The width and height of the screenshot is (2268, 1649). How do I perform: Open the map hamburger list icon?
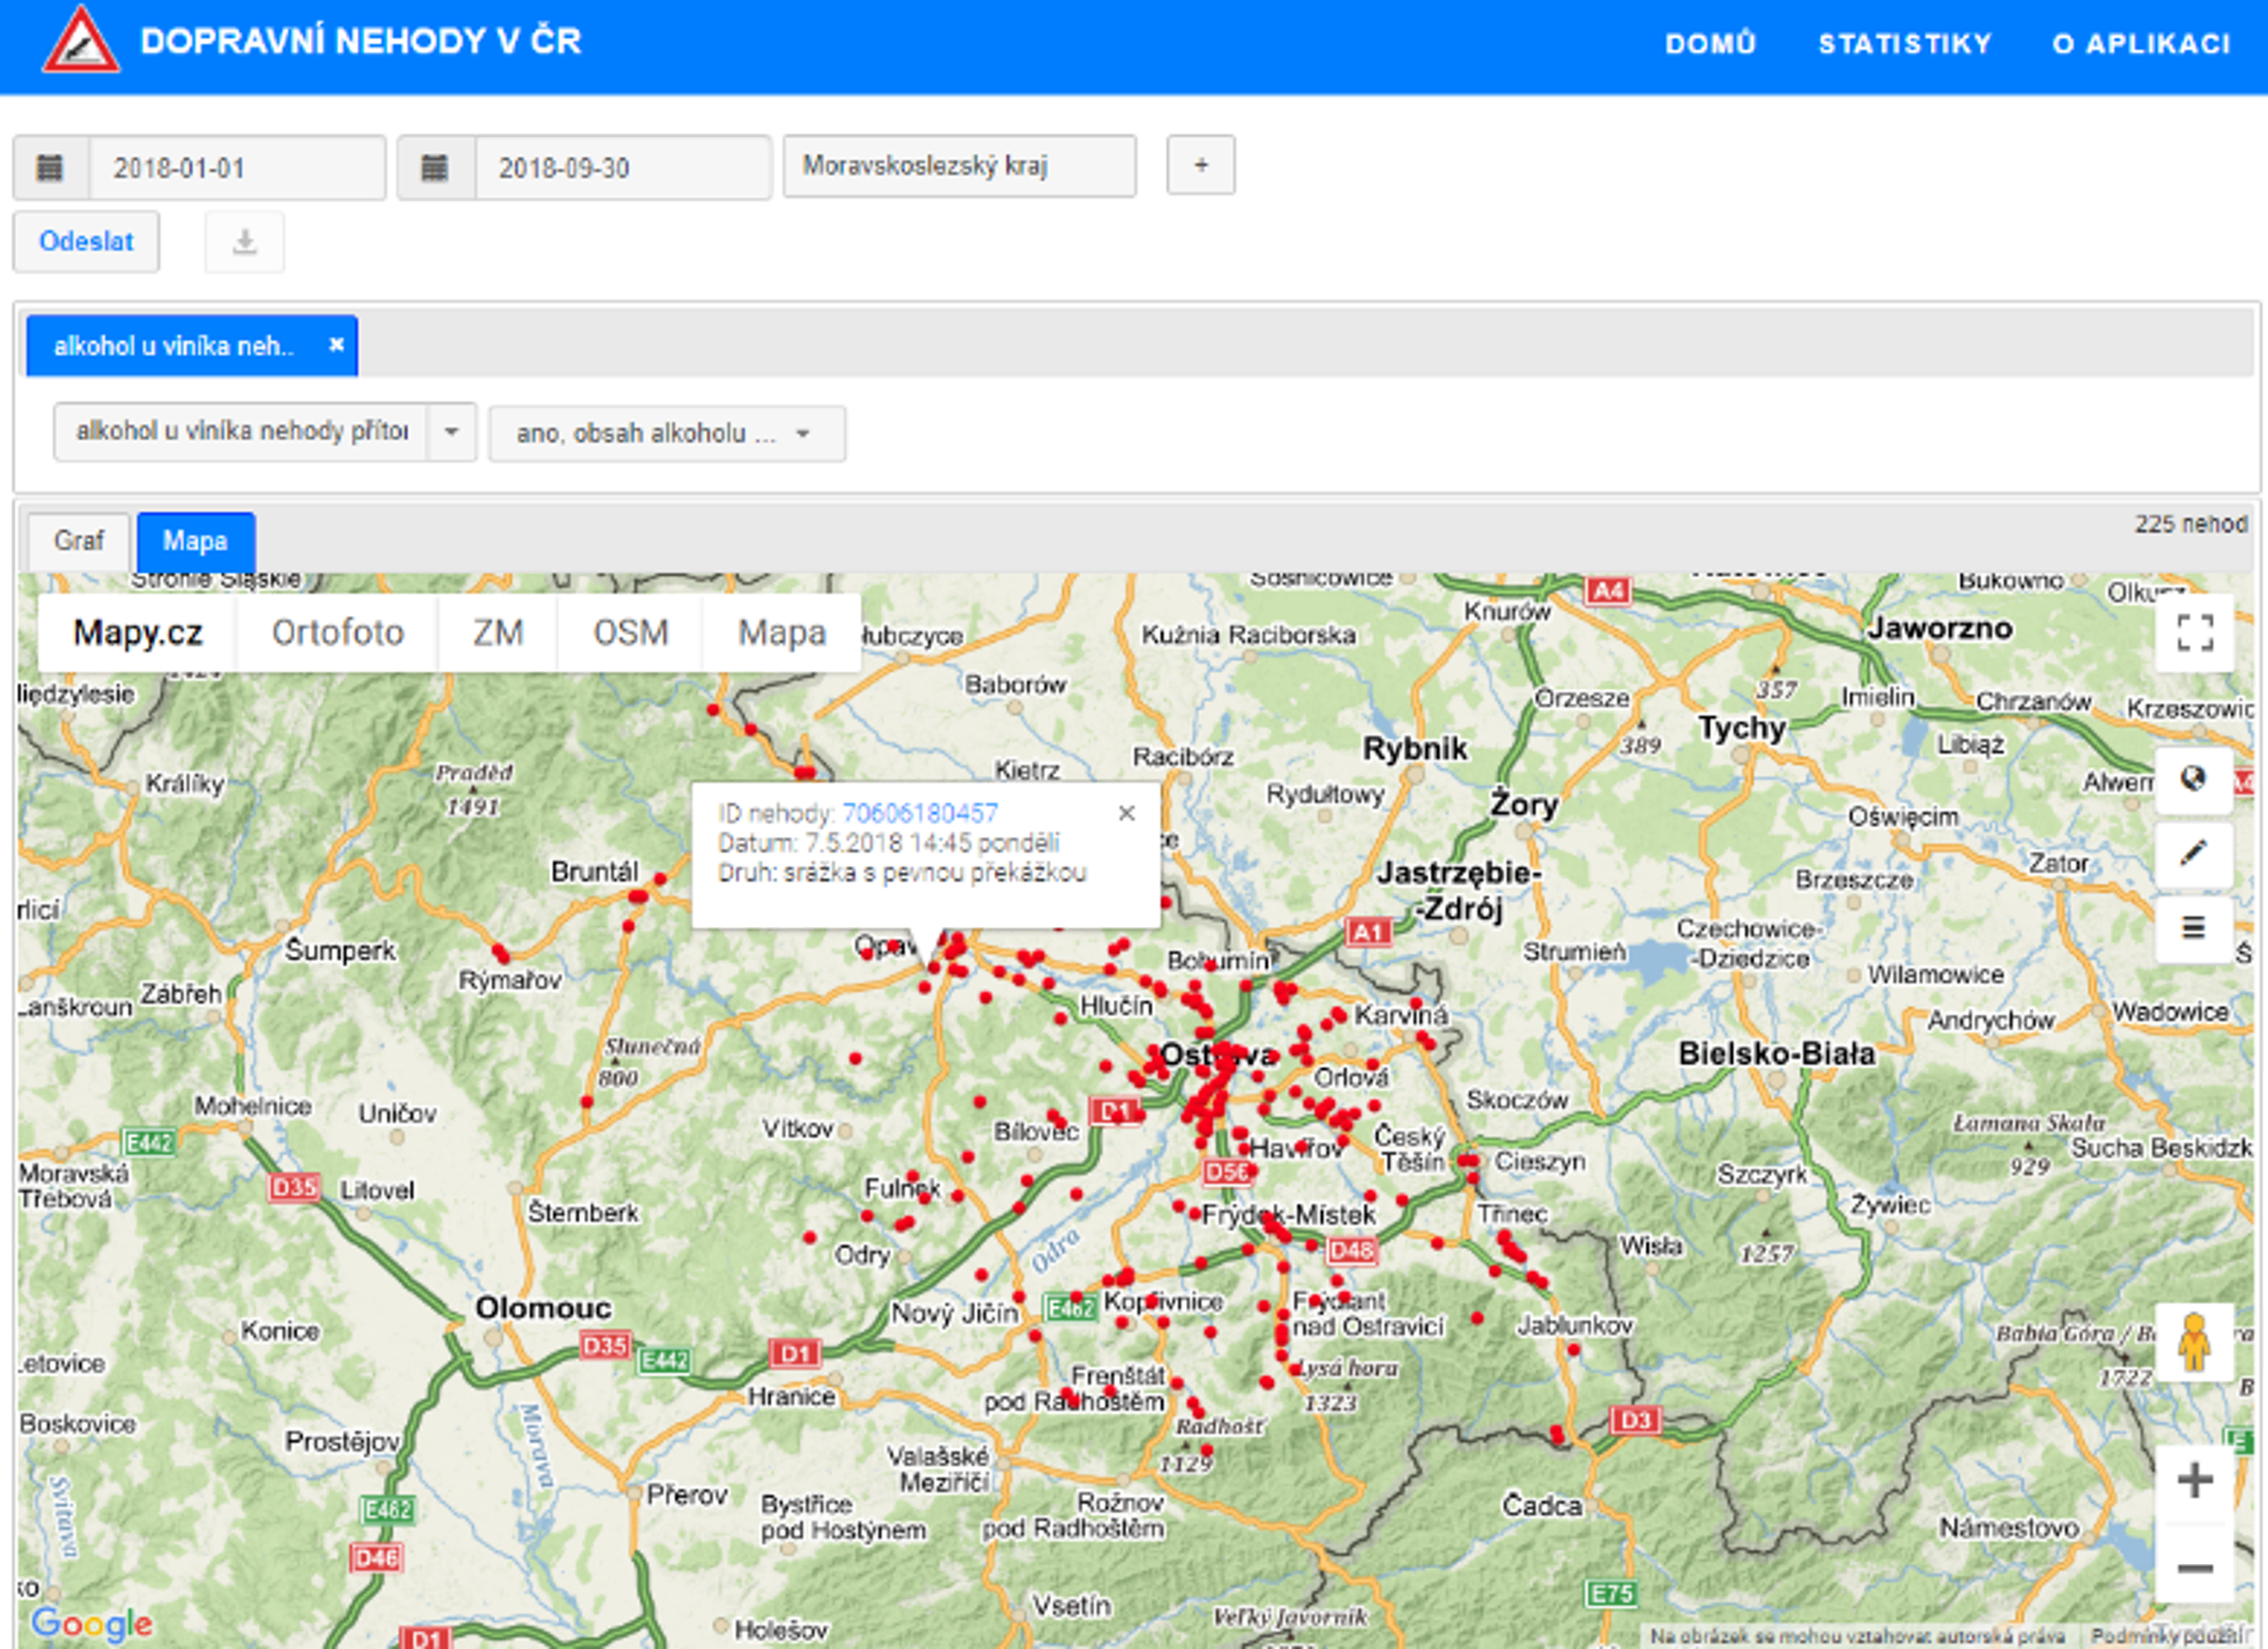(2193, 928)
